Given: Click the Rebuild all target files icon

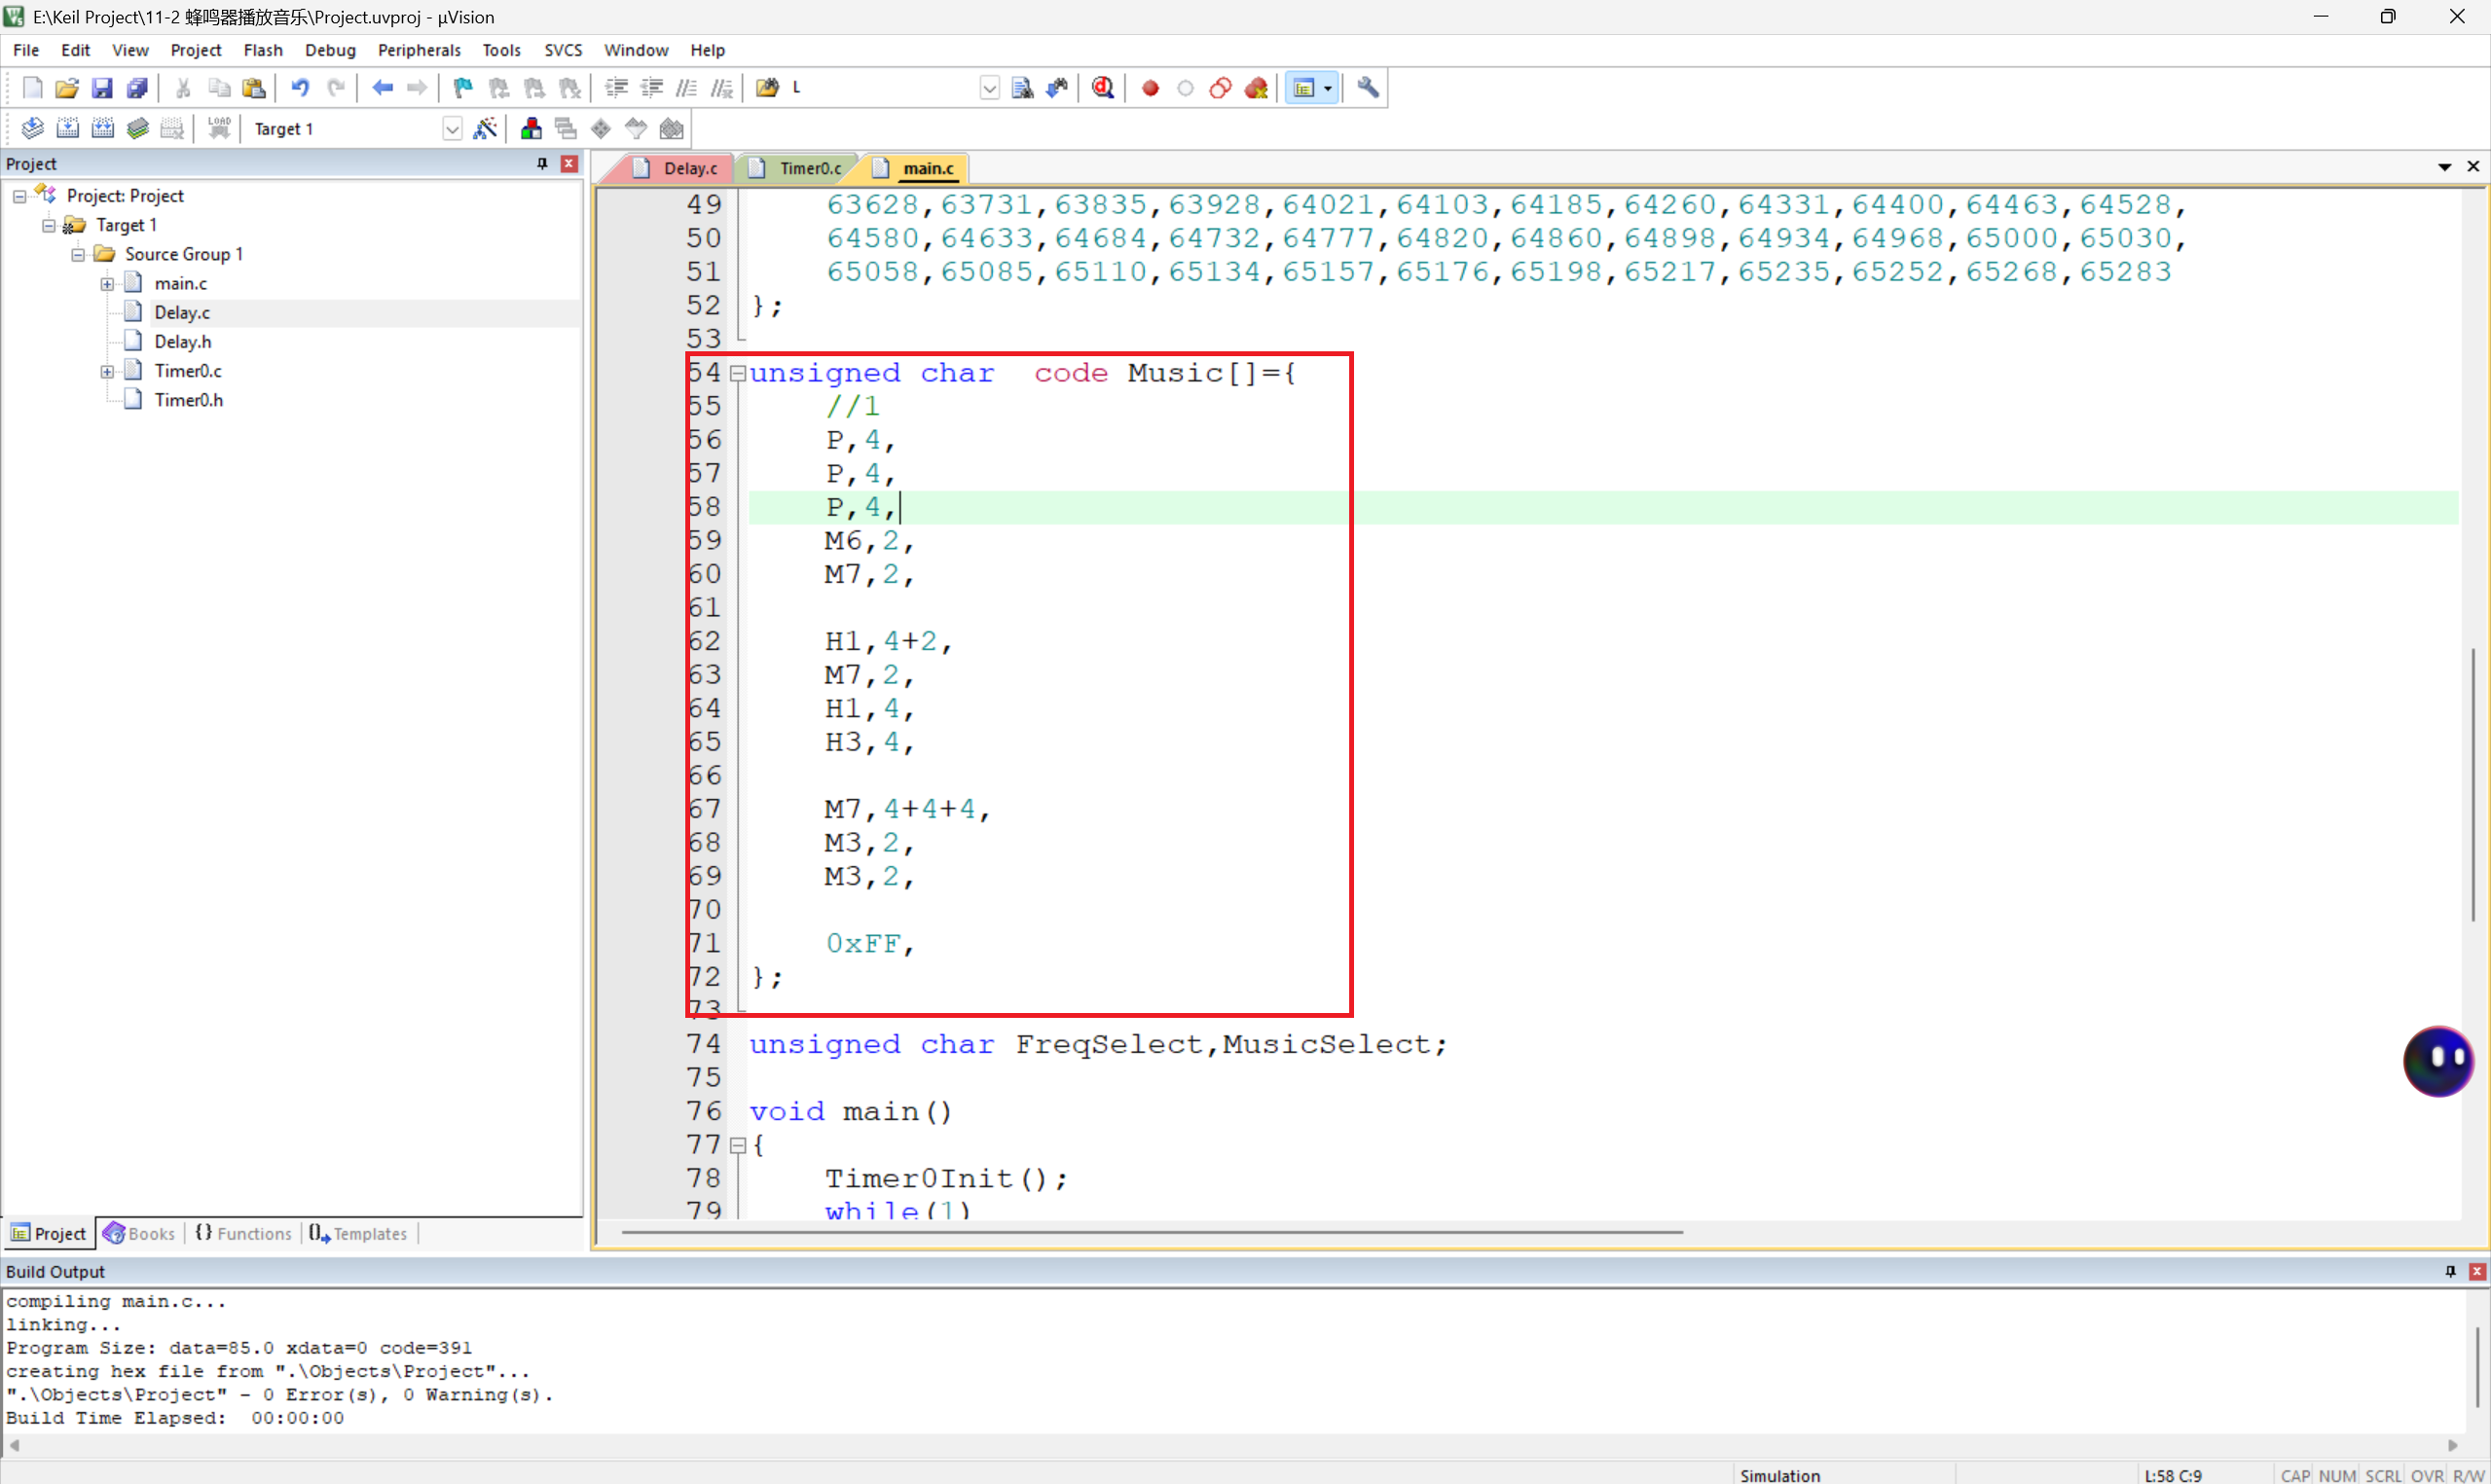Looking at the screenshot, I should [102, 128].
